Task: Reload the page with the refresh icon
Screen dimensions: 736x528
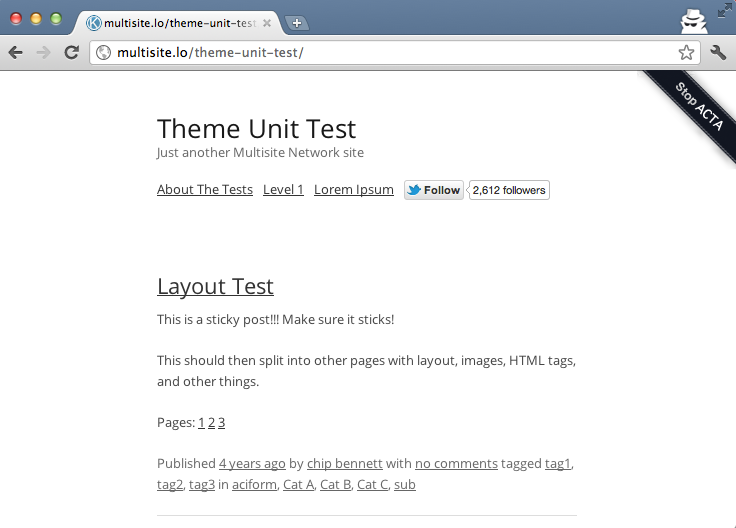Action: click(x=71, y=52)
